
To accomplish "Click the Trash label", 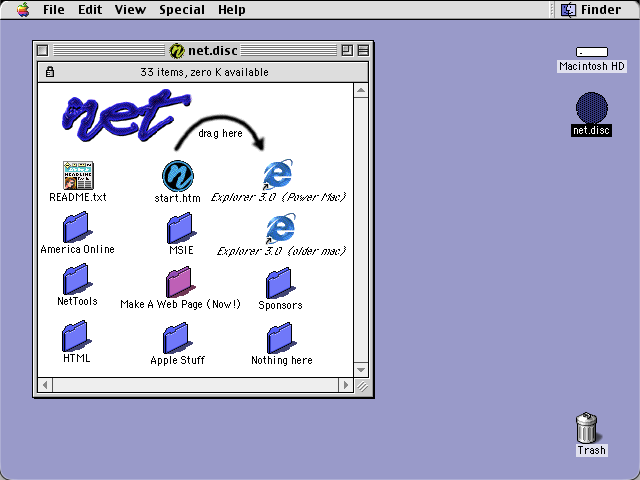I will (x=591, y=450).
